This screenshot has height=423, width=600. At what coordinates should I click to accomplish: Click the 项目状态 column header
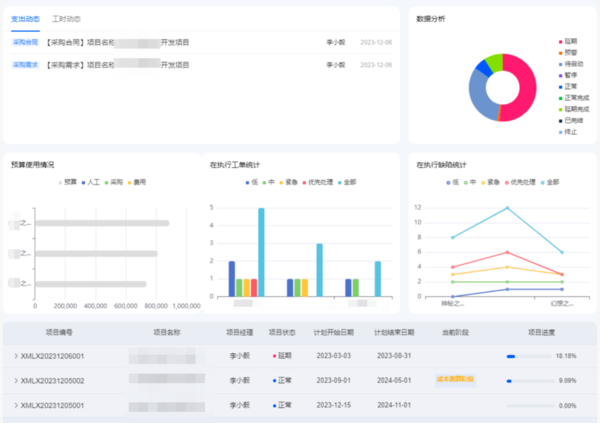285,332
